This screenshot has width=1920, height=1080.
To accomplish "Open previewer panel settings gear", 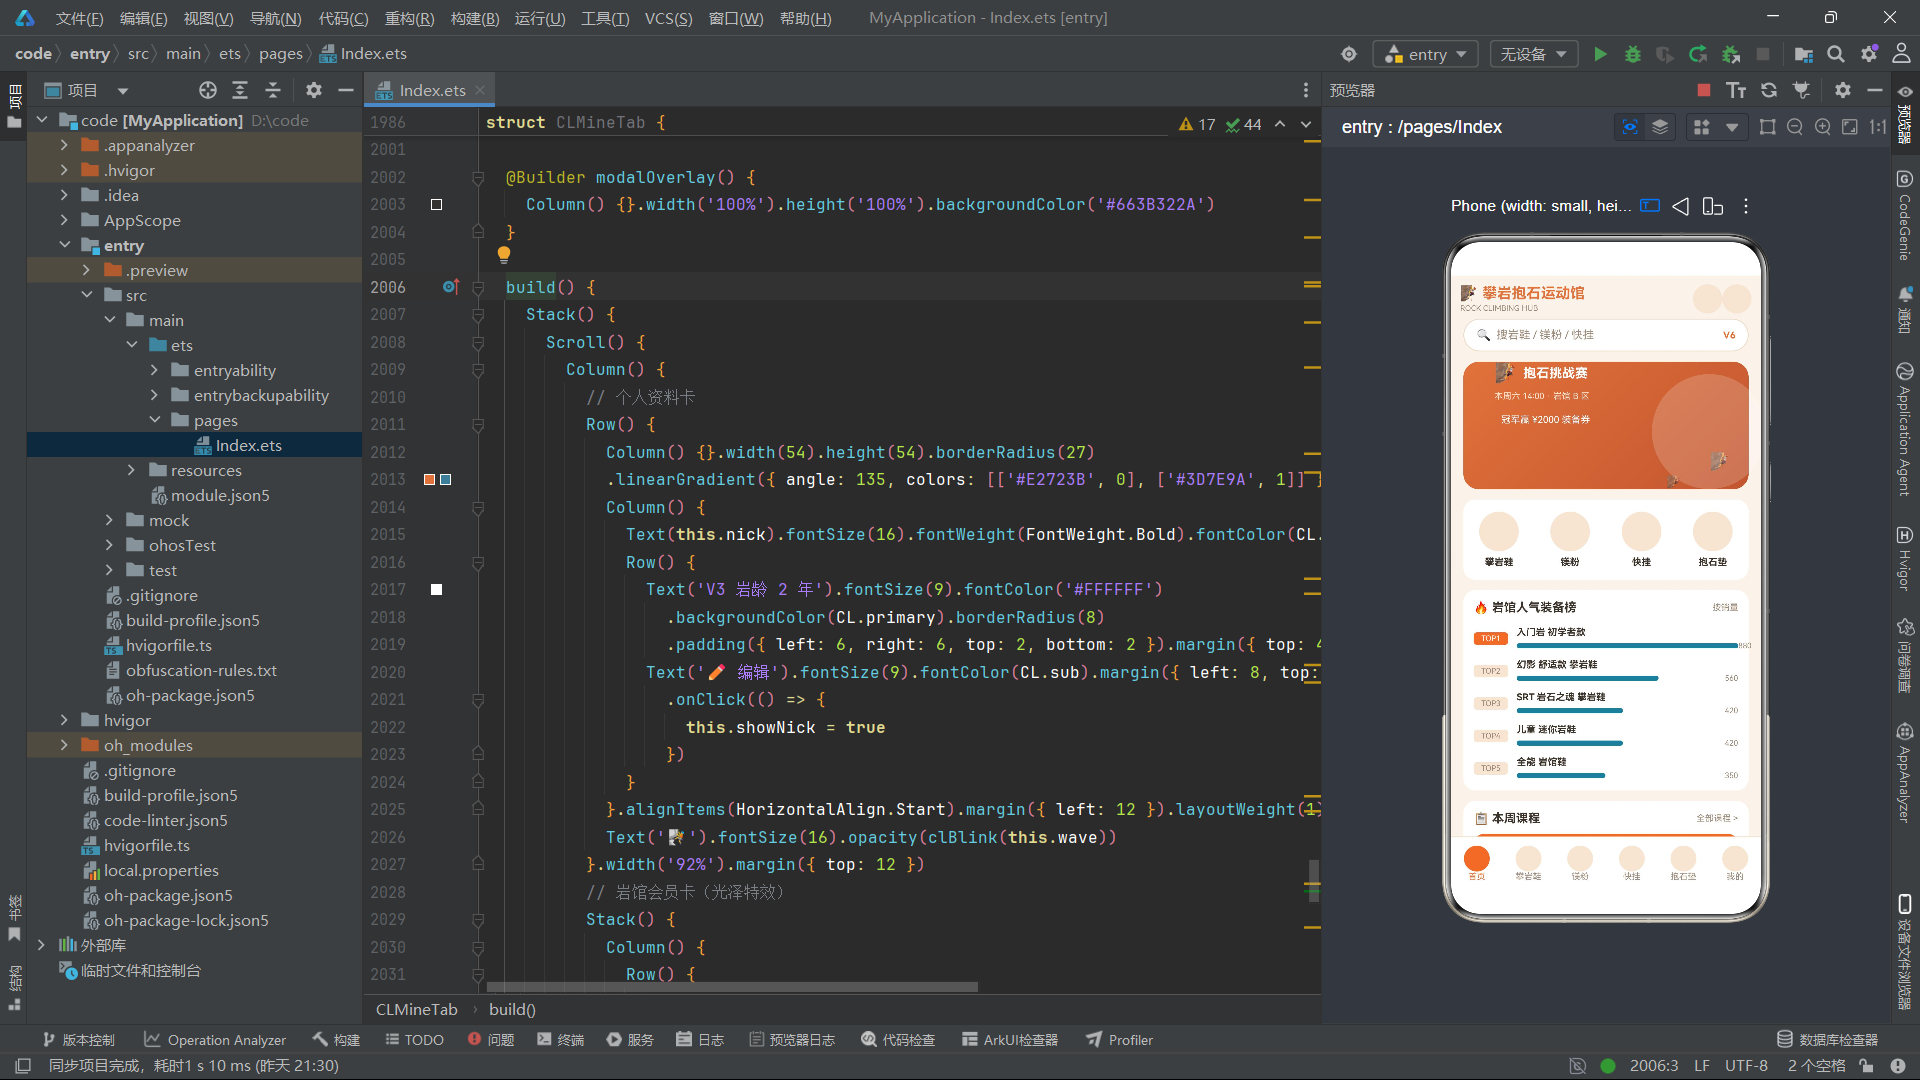I will [1843, 90].
